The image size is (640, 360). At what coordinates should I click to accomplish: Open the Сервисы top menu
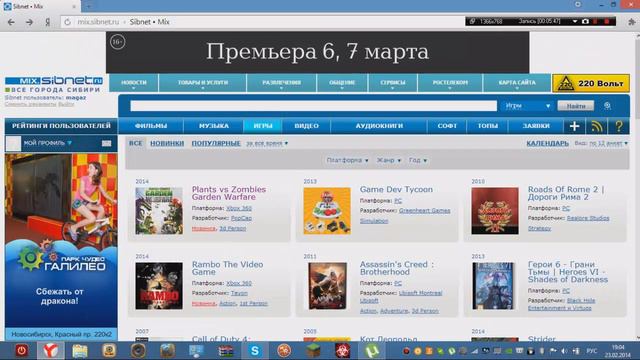393,83
